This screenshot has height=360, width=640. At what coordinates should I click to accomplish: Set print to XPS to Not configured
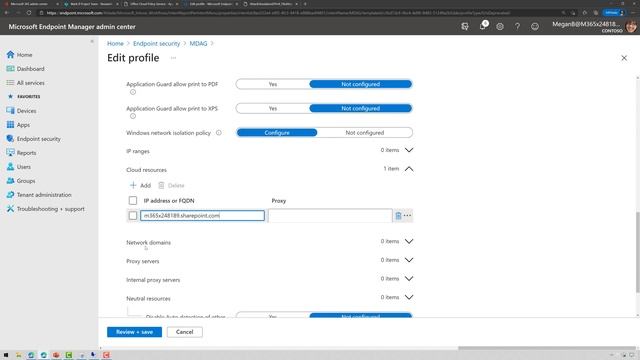click(360, 109)
